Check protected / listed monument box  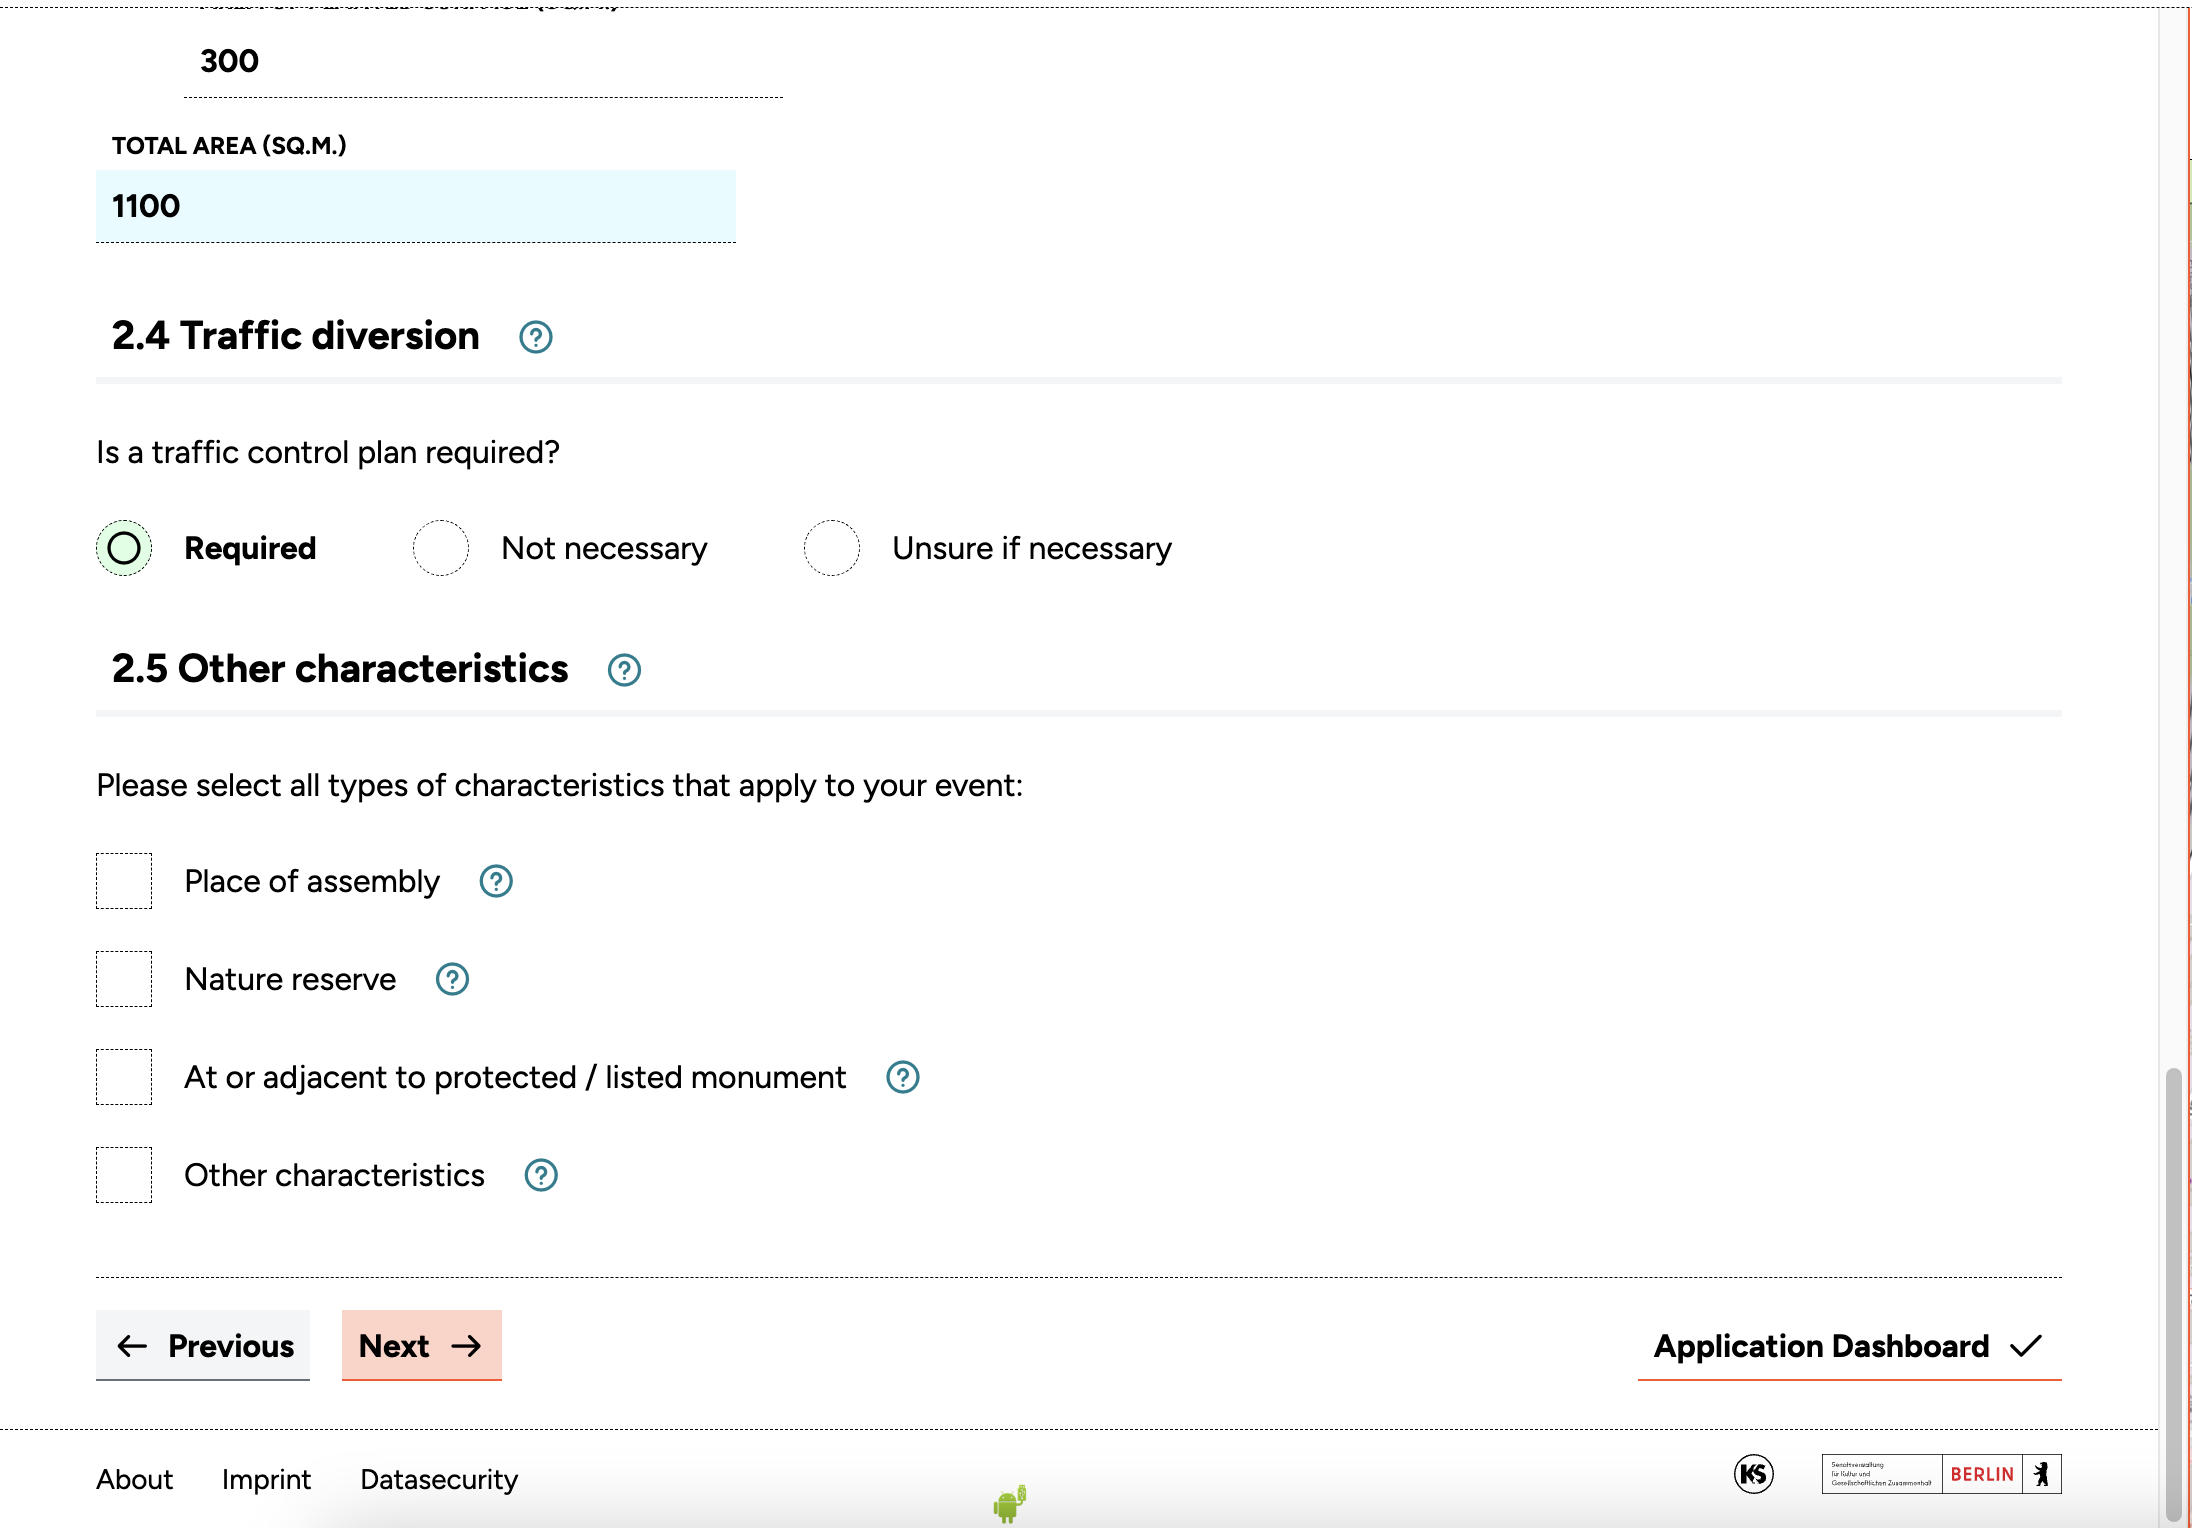point(124,1077)
